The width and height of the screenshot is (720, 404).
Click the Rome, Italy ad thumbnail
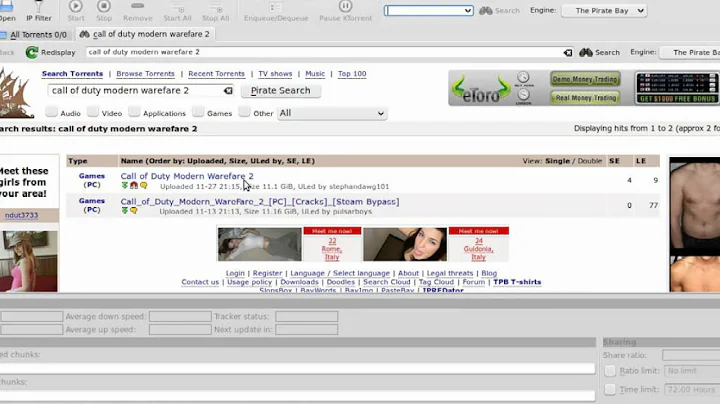(259, 244)
